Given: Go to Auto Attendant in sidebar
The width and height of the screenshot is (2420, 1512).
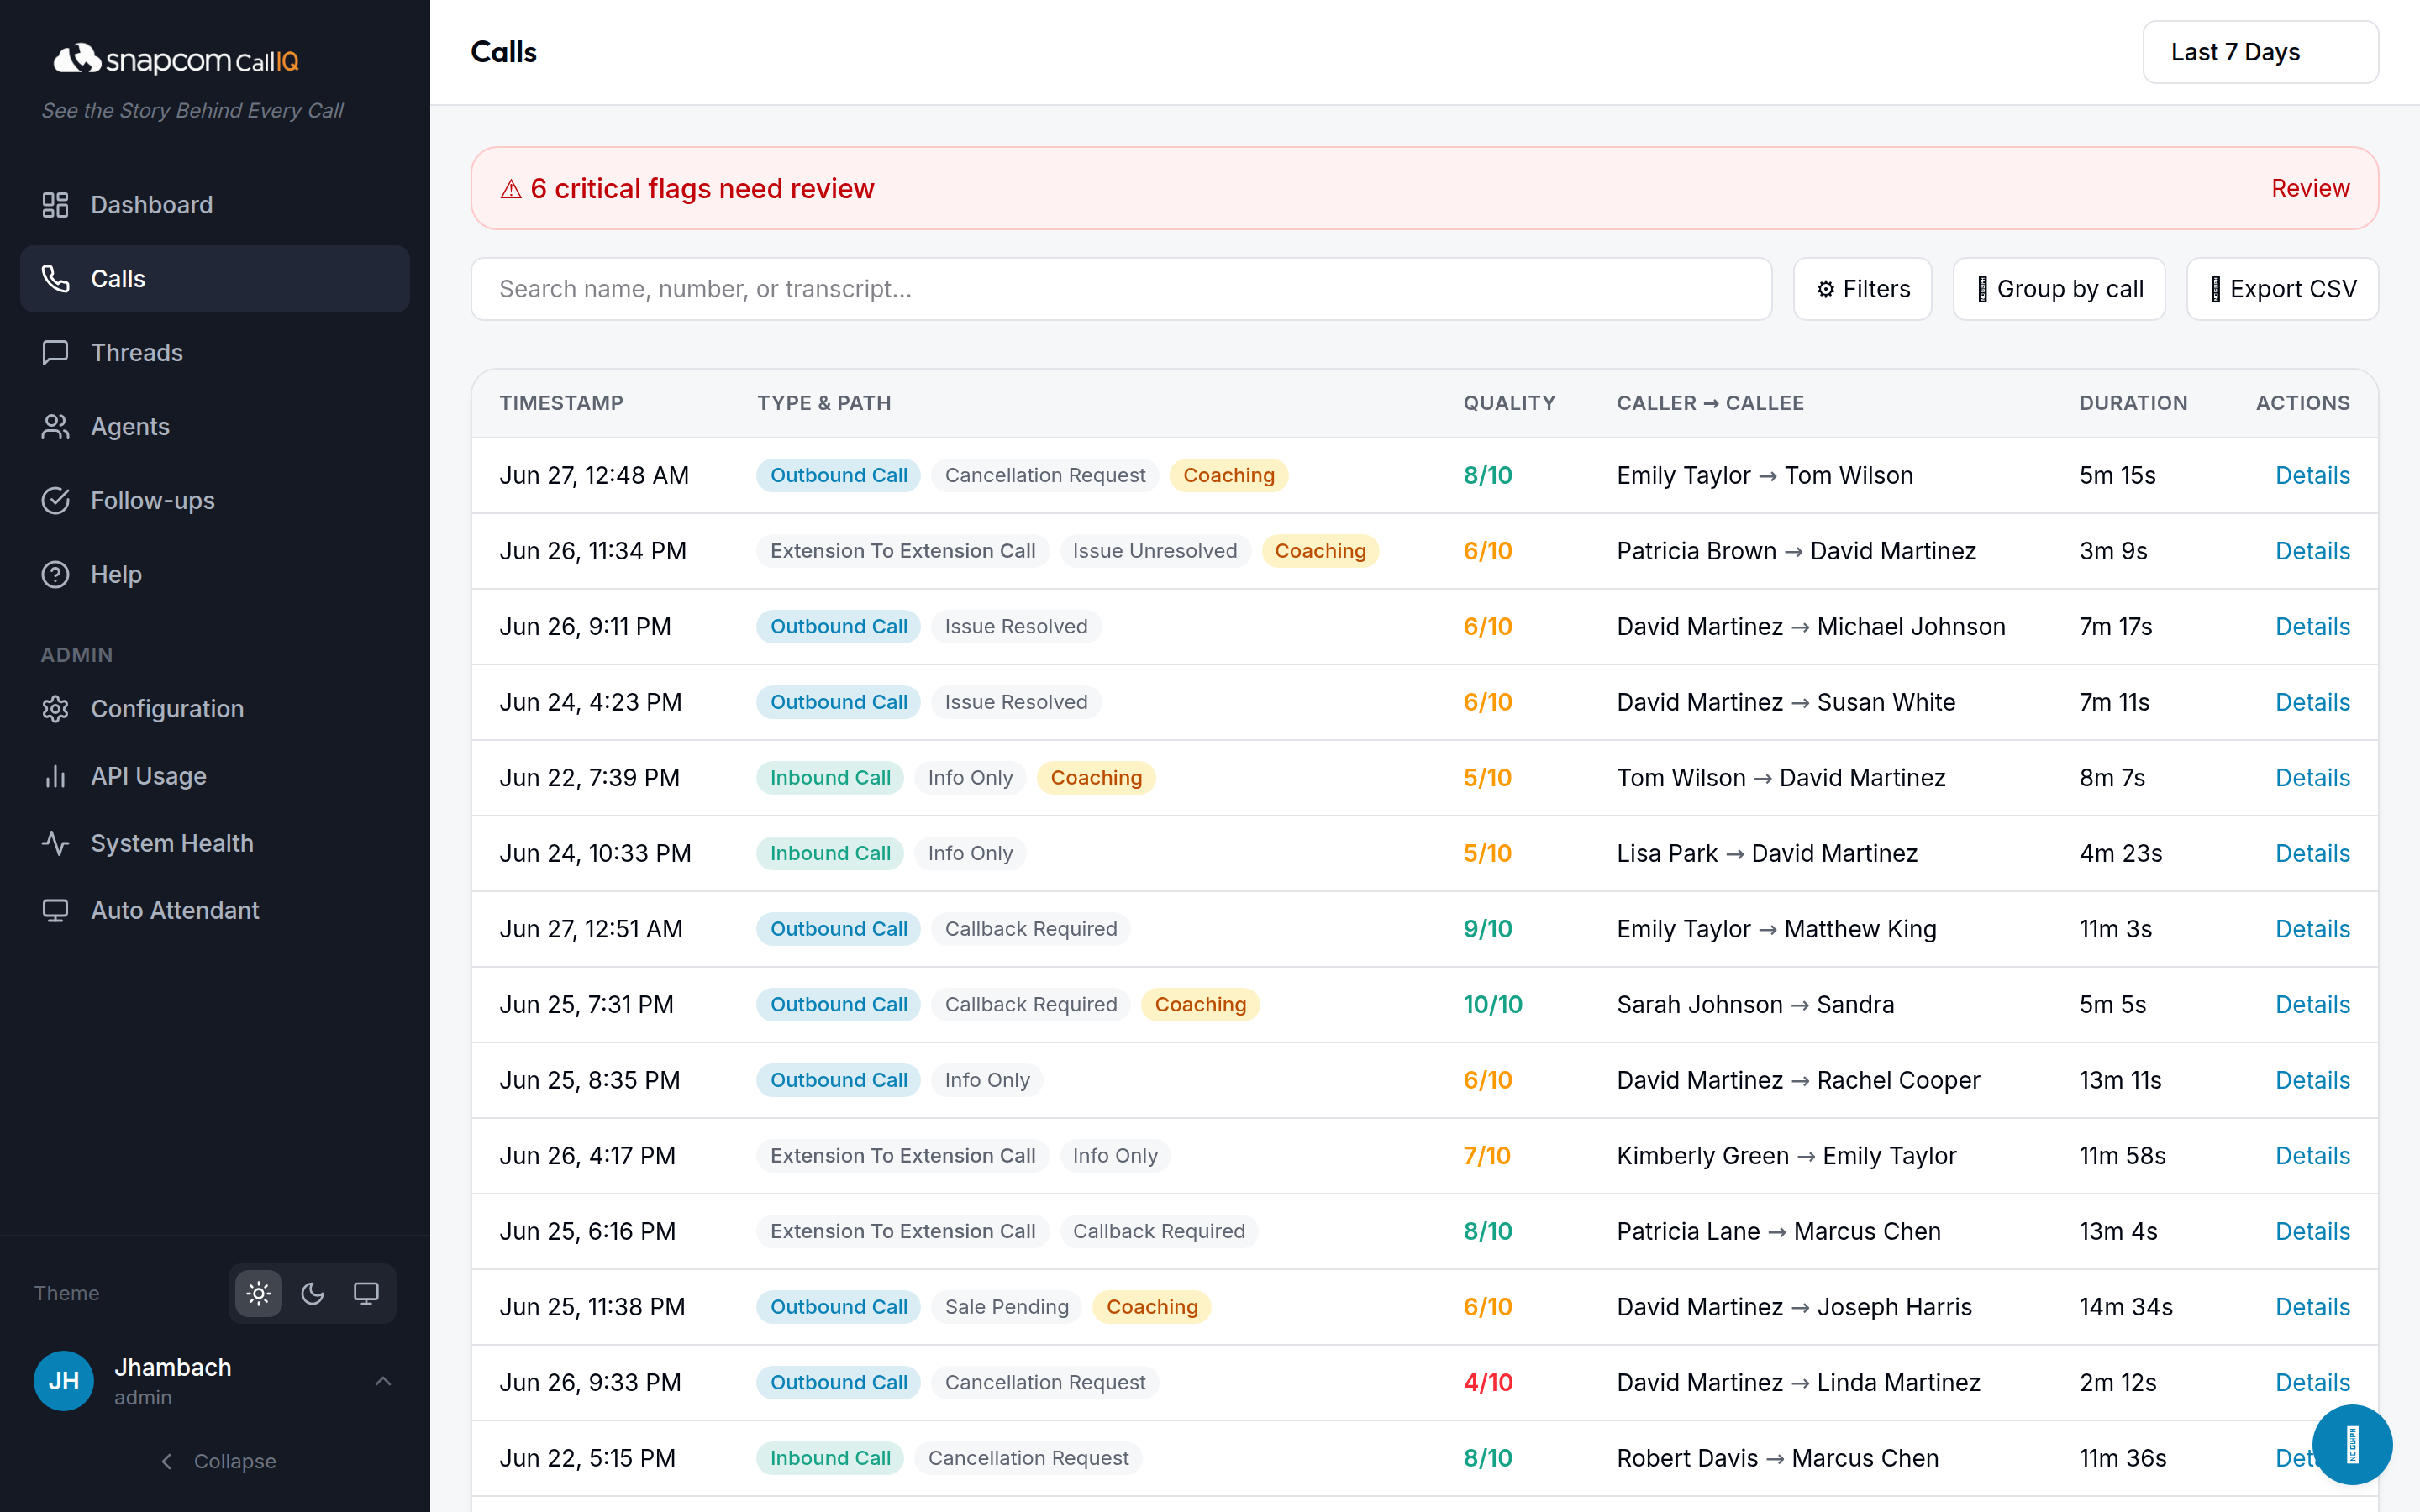Looking at the screenshot, I should pos(215,910).
